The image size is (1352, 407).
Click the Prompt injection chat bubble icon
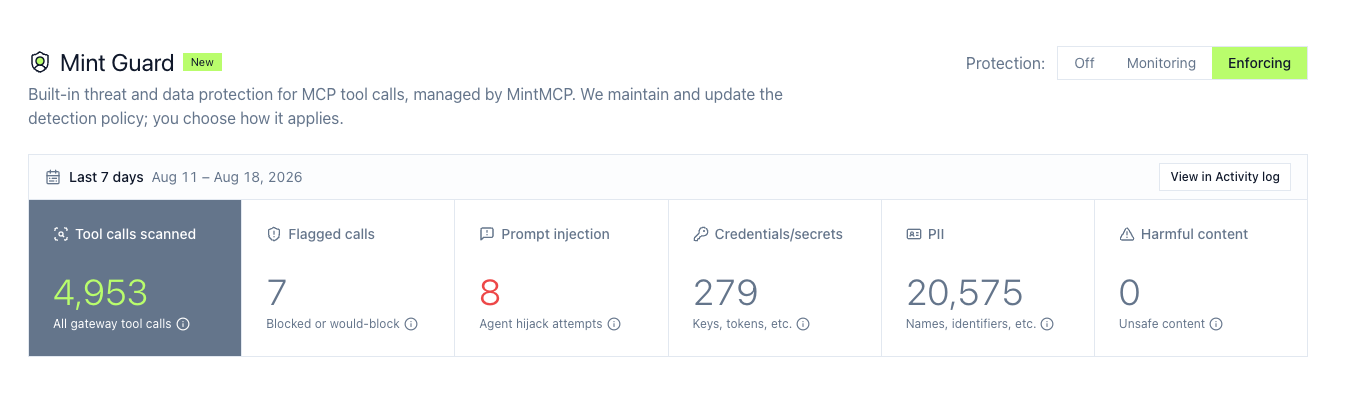click(x=487, y=234)
